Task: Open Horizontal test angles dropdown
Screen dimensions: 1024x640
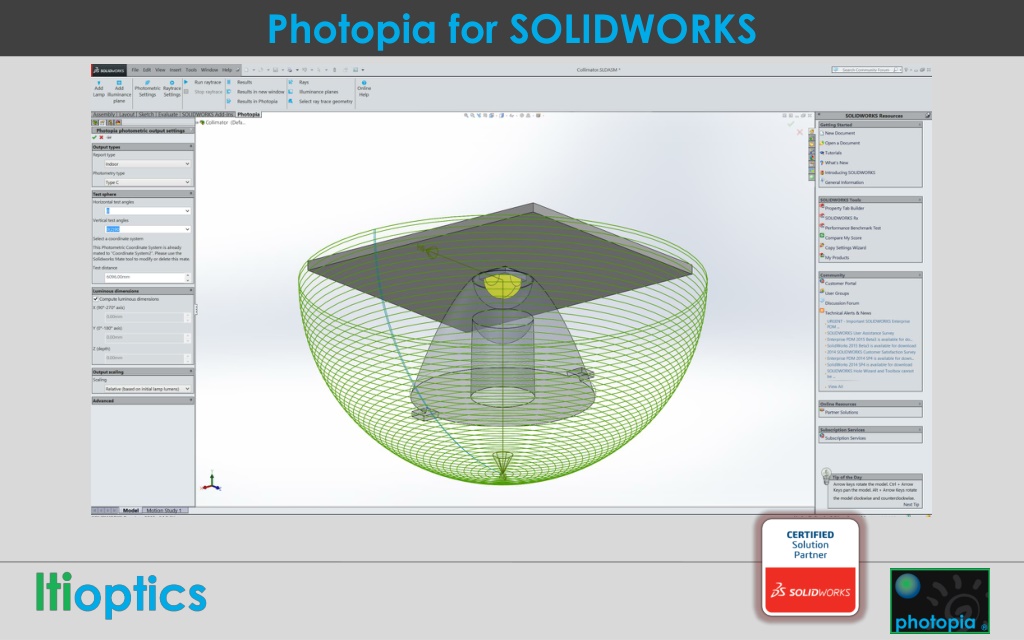Action: (146, 211)
